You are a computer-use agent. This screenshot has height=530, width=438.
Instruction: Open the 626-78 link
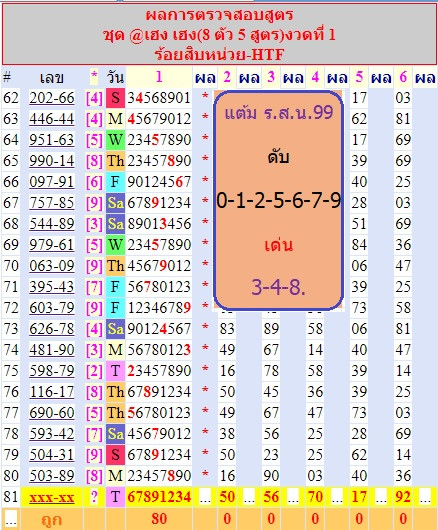click(52, 329)
